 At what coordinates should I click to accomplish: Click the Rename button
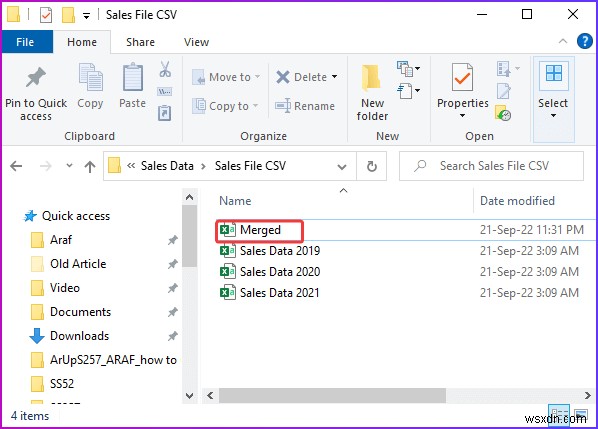click(305, 106)
